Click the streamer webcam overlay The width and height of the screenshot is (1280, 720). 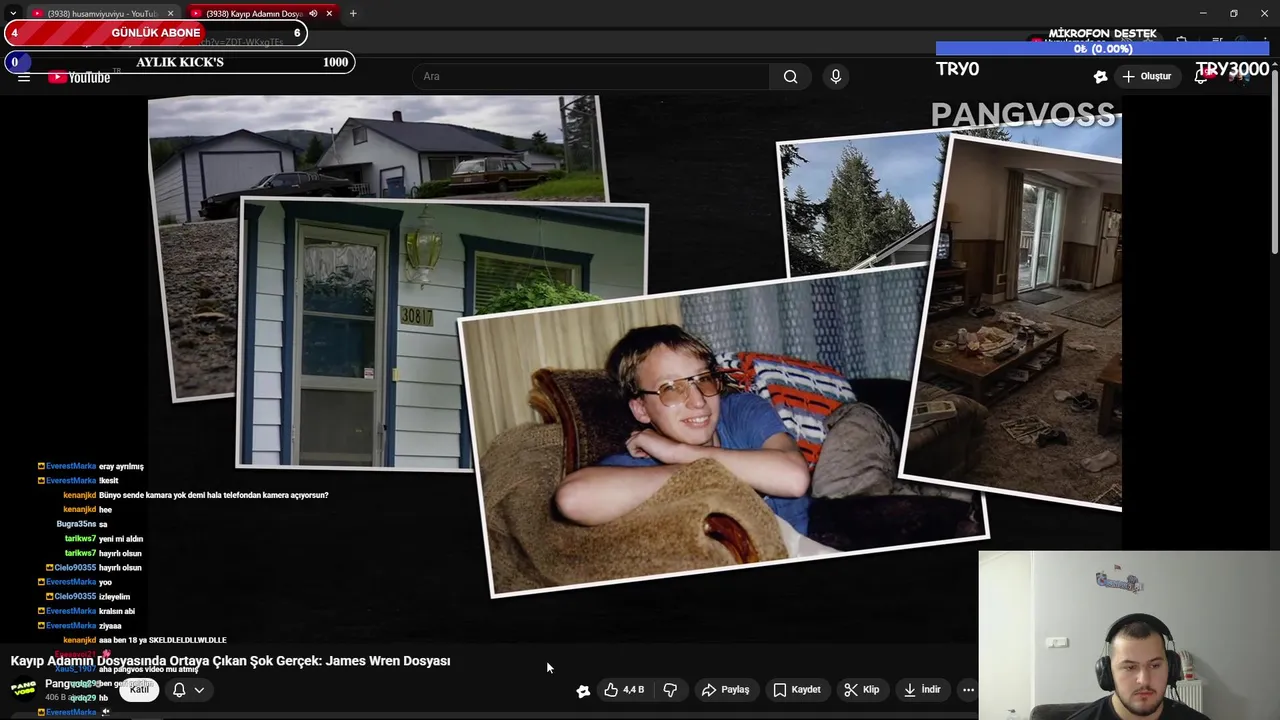[1129, 635]
